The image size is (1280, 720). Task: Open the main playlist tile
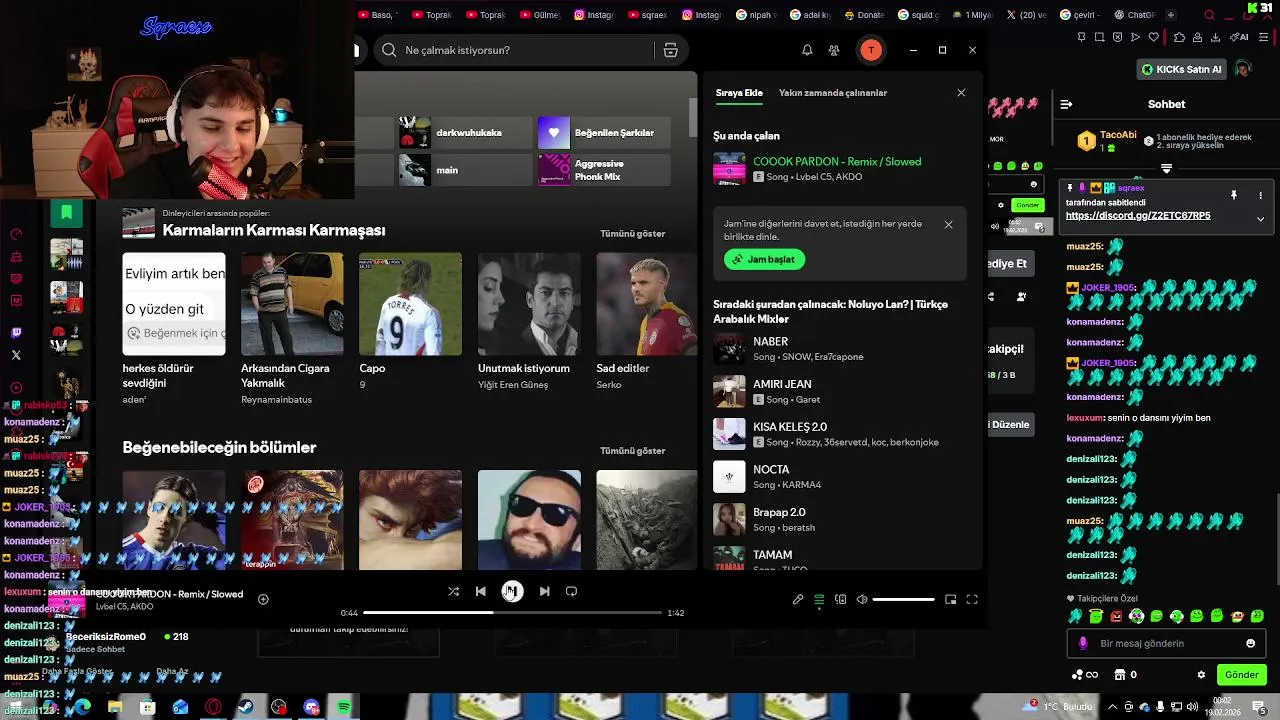465,170
